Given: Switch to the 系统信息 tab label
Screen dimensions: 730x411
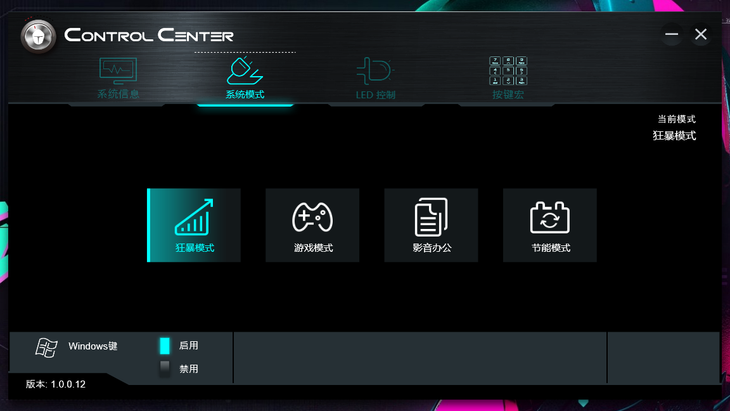Looking at the screenshot, I should [118, 94].
